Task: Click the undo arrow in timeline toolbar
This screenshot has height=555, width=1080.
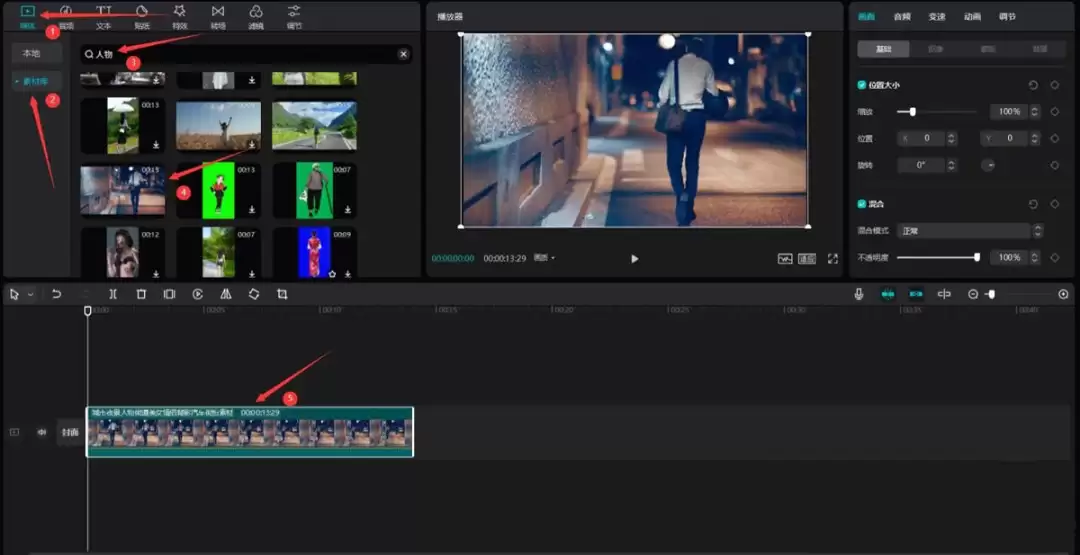Action: 57,294
